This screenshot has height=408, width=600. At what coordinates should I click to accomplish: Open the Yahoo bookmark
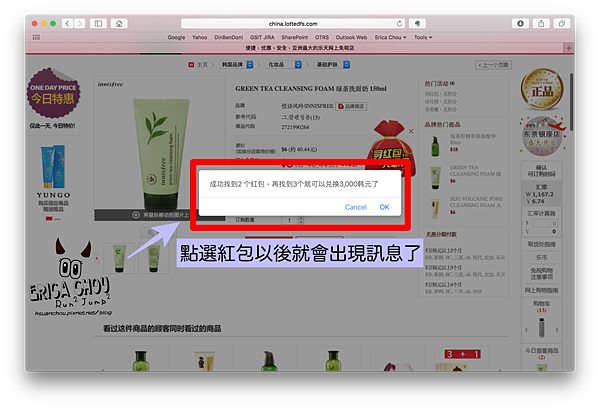tap(199, 37)
